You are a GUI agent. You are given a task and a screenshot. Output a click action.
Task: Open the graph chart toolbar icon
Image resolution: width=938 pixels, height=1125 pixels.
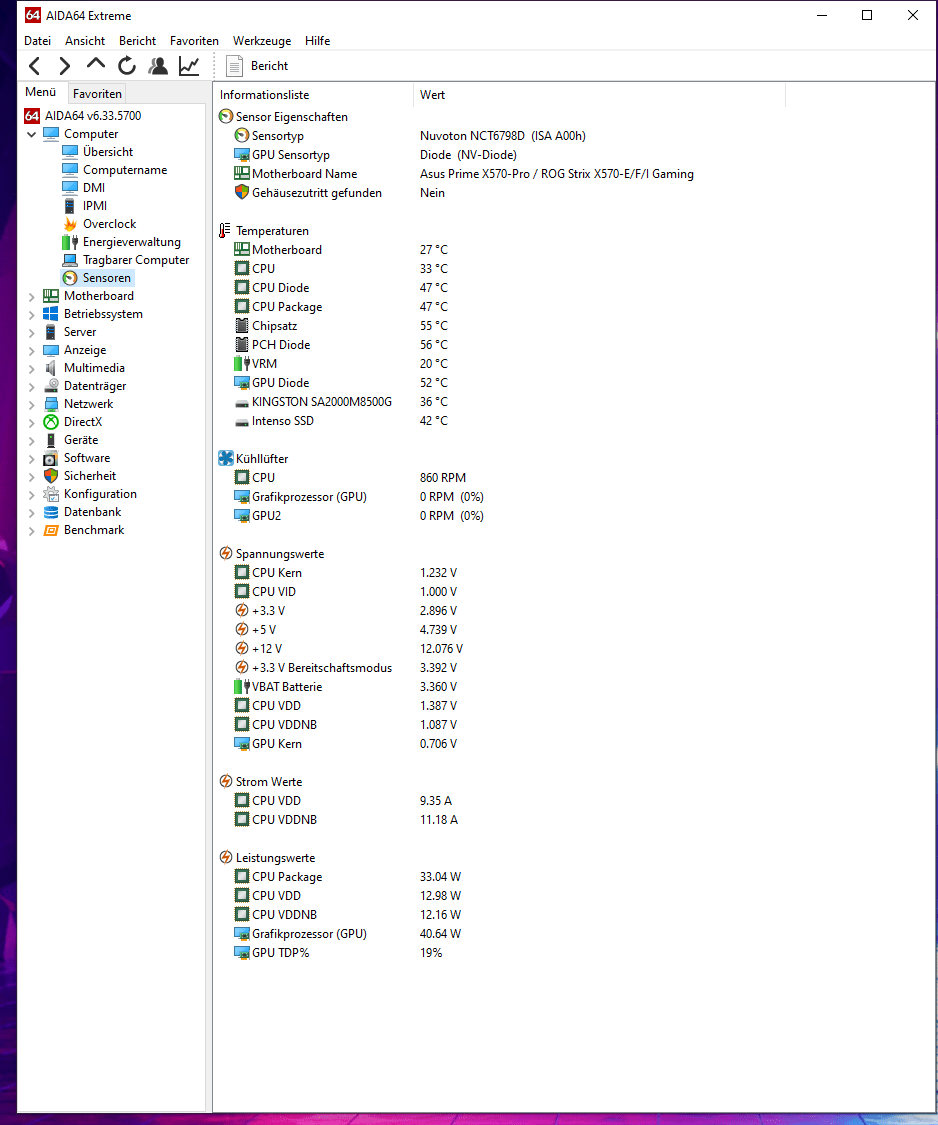click(x=189, y=66)
